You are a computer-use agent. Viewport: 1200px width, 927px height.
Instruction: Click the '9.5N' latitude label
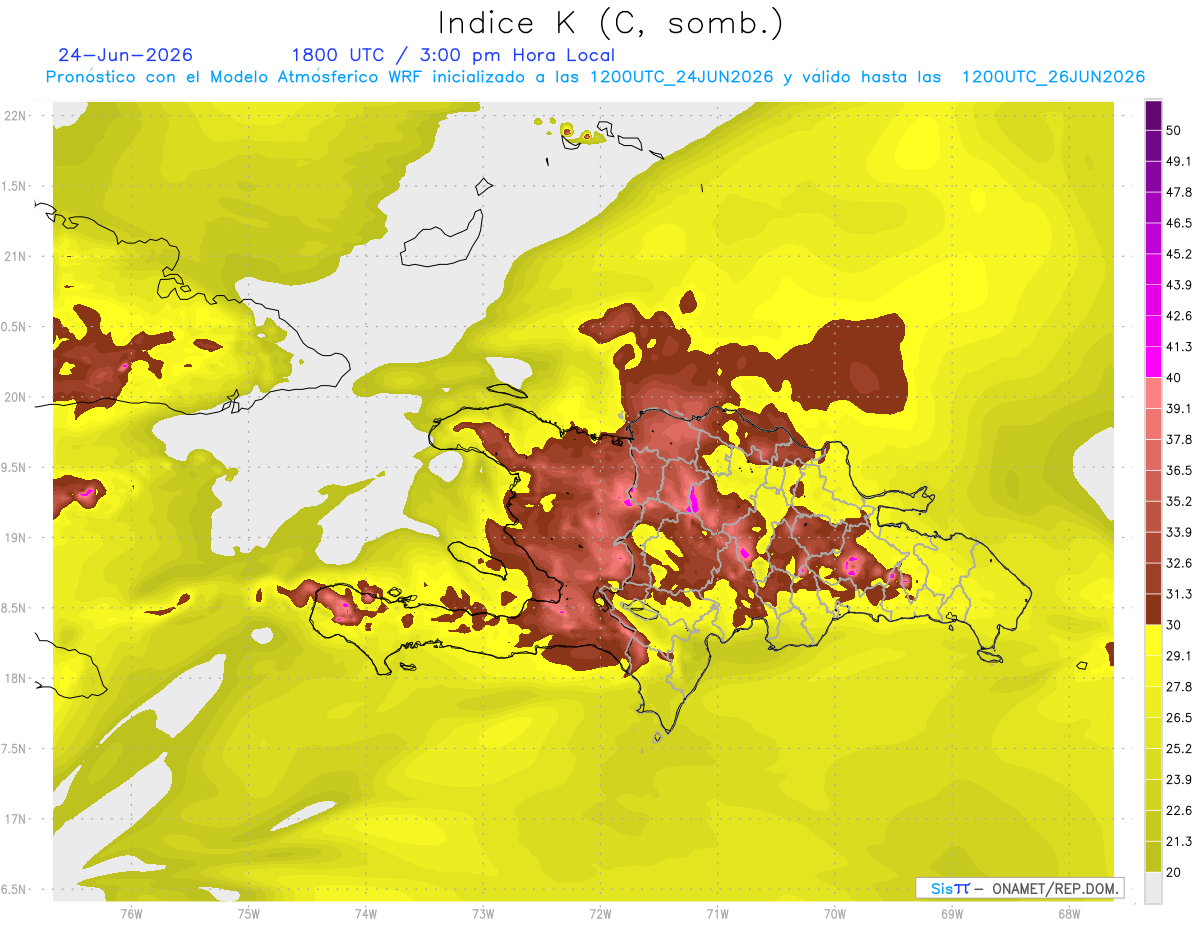pyautogui.click(x=15, y=467)
